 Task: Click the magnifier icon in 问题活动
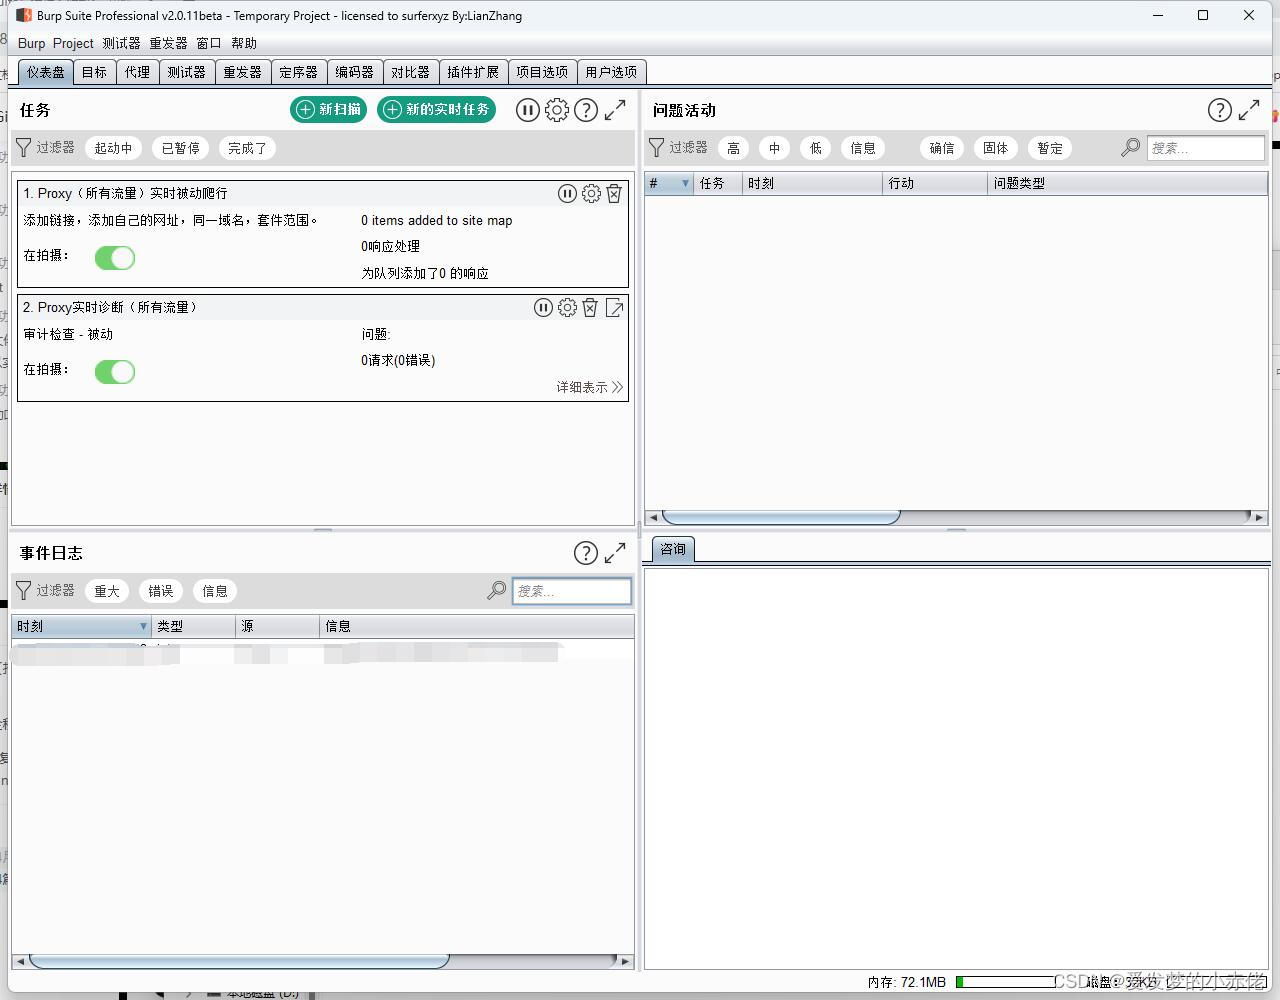pos(1130,148)
